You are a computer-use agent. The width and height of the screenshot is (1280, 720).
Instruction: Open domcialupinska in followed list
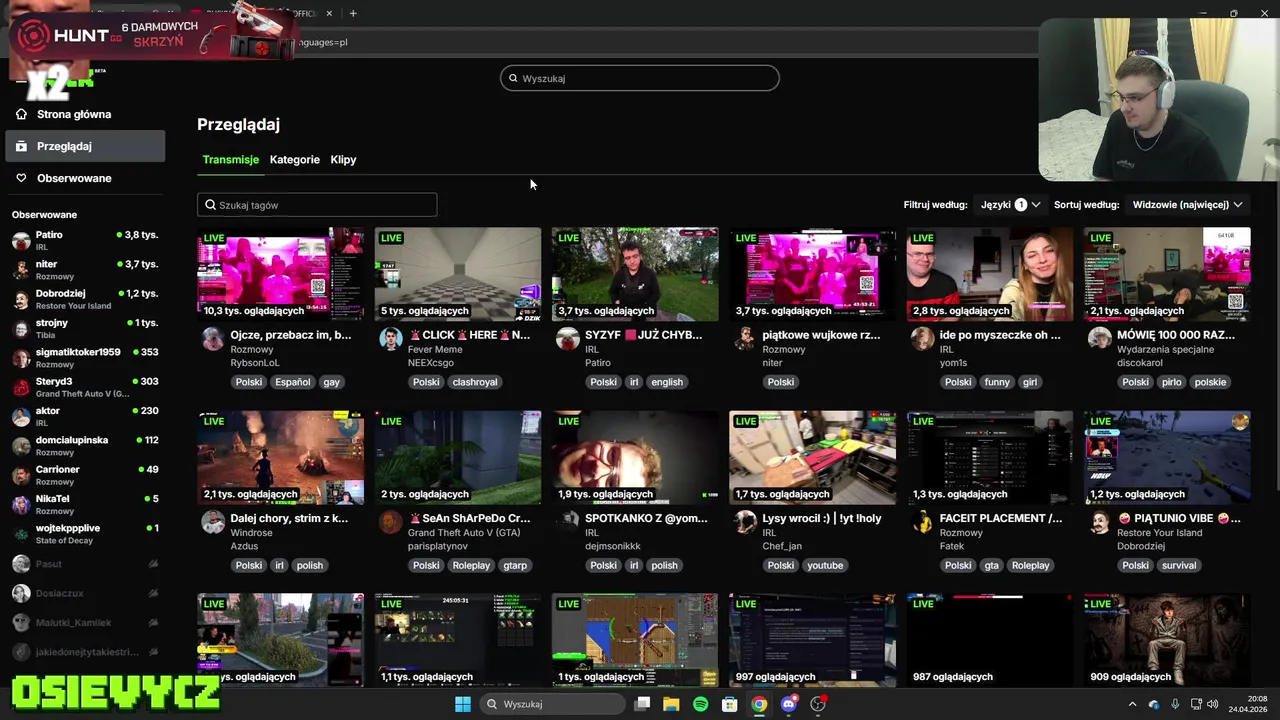pyautogui.click(x=85, y=446)
